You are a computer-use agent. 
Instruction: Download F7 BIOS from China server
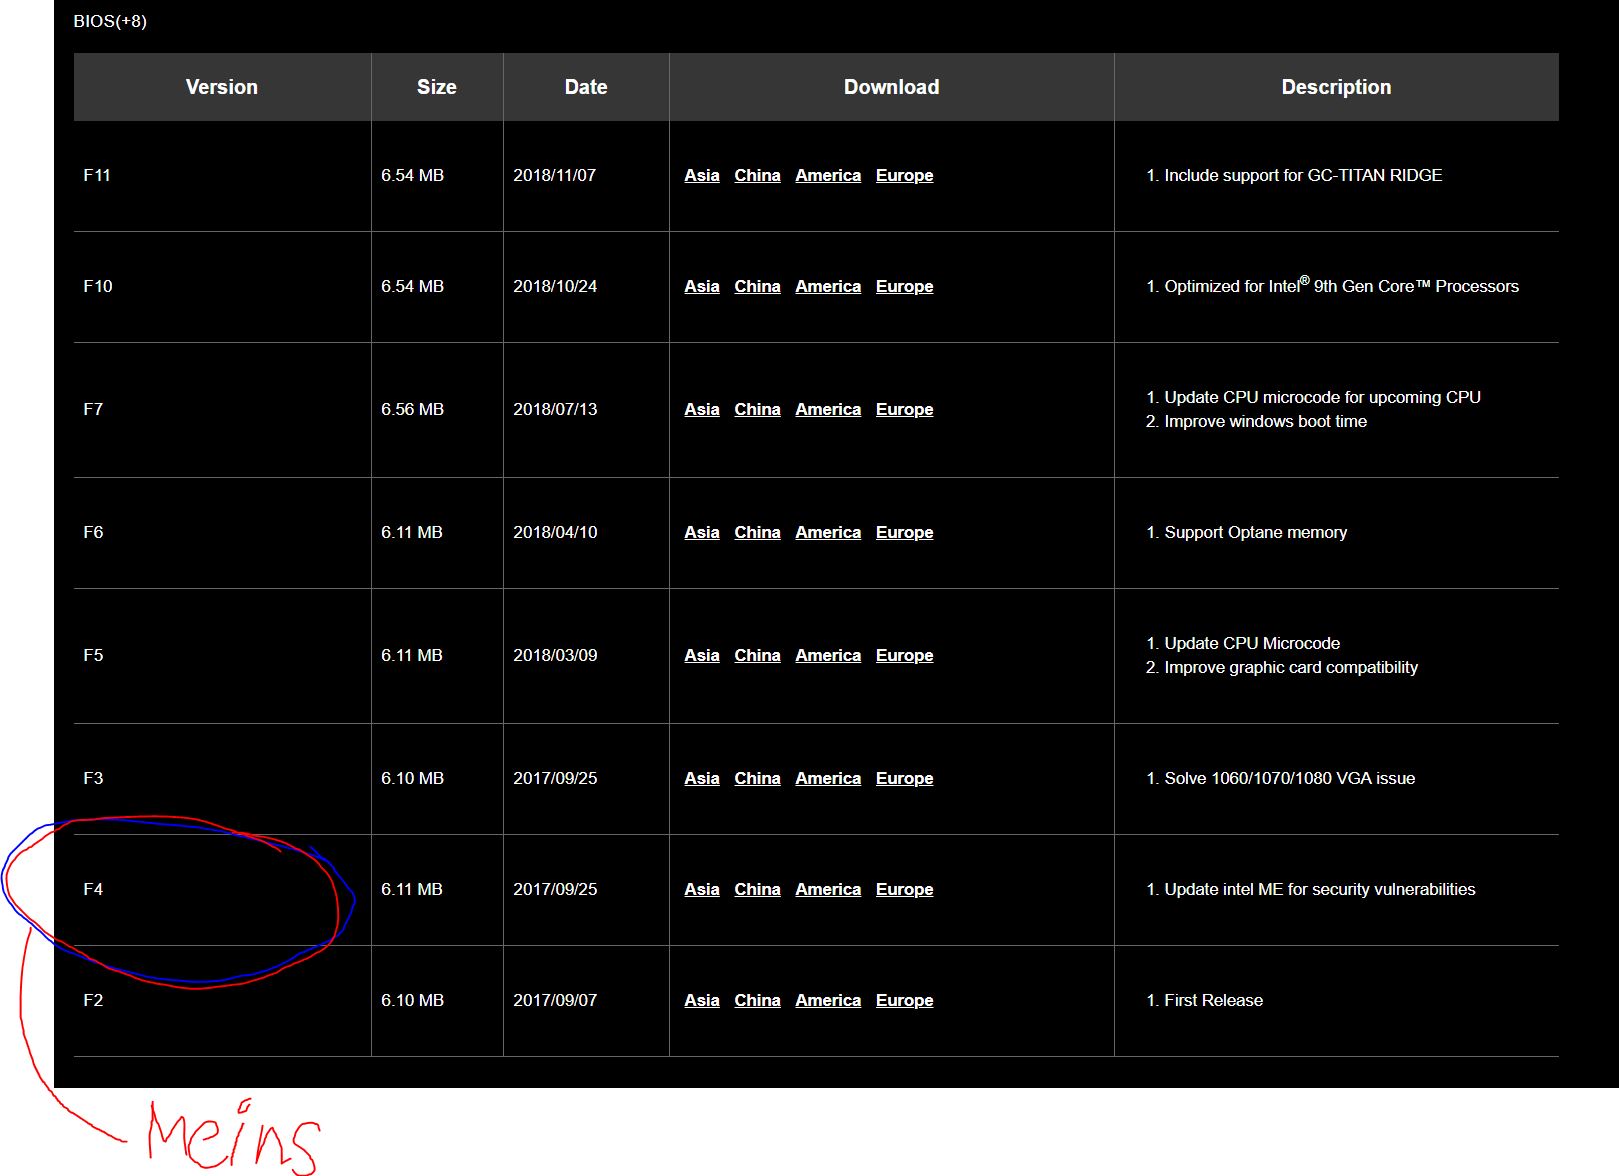[757, 409]
